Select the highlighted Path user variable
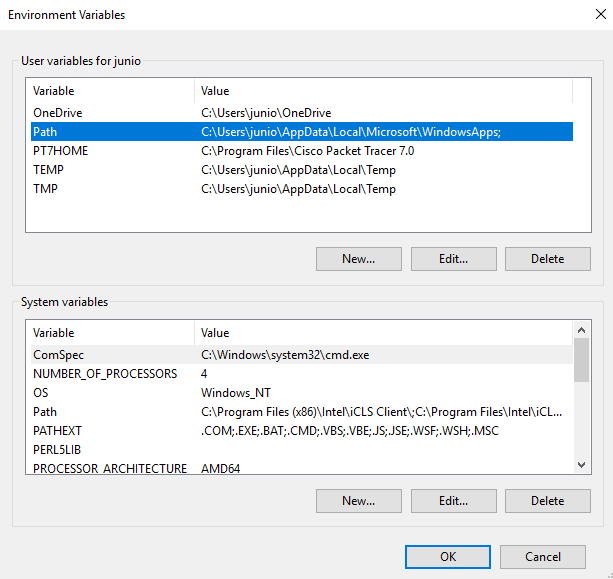This screenshot has width=613, height=579. pos(302,132)
